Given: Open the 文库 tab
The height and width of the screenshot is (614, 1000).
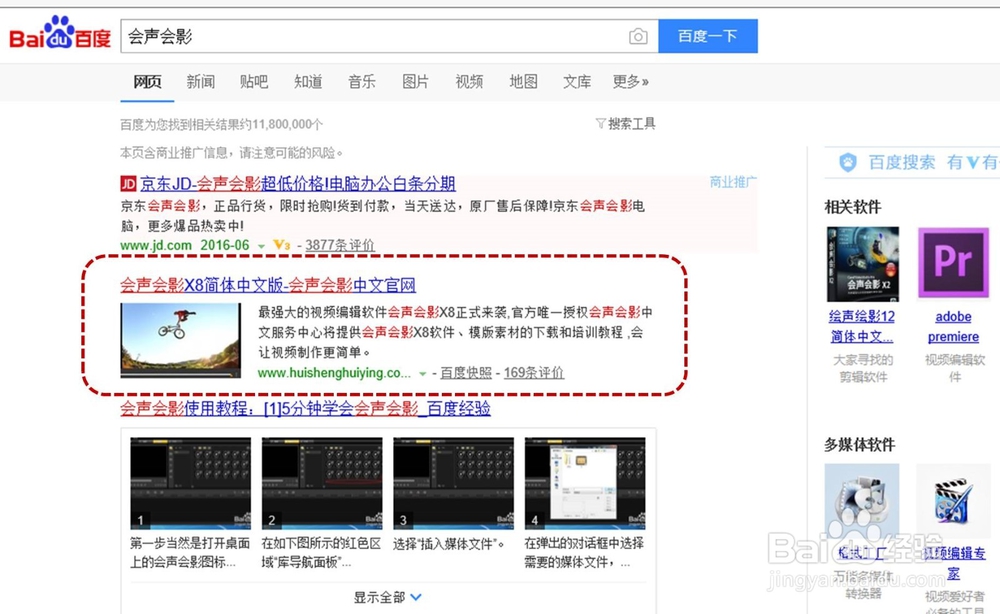Looking at the screenshot, I should click(577, 82).
